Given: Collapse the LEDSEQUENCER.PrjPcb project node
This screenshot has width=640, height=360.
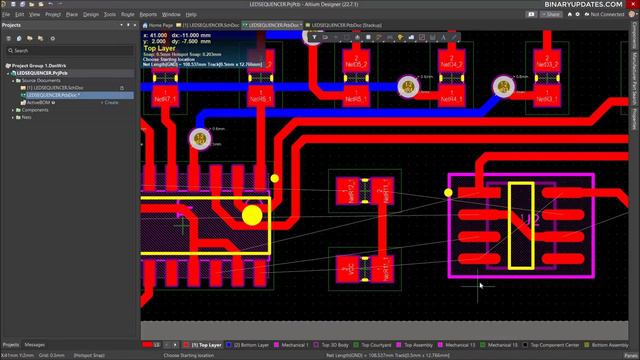Looking at the screenshot, I should pos(8,73).
